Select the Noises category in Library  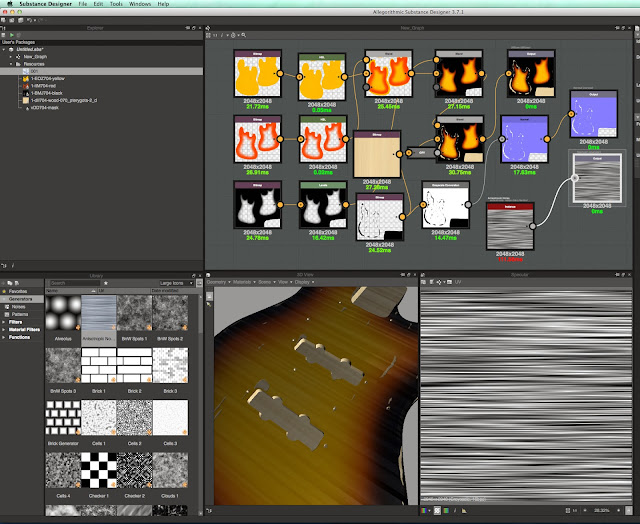coord(17,306)
